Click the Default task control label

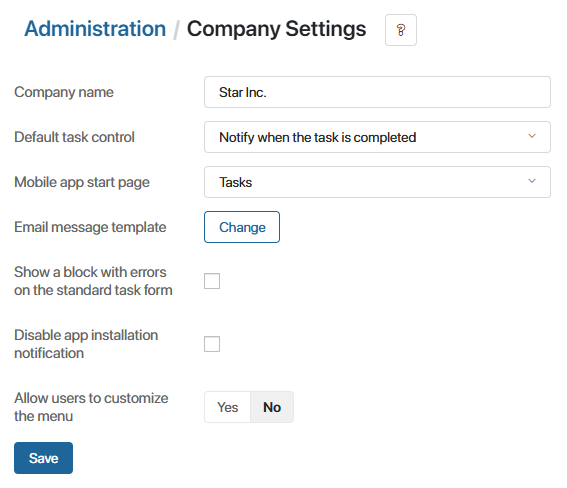[x=74, y=137]
